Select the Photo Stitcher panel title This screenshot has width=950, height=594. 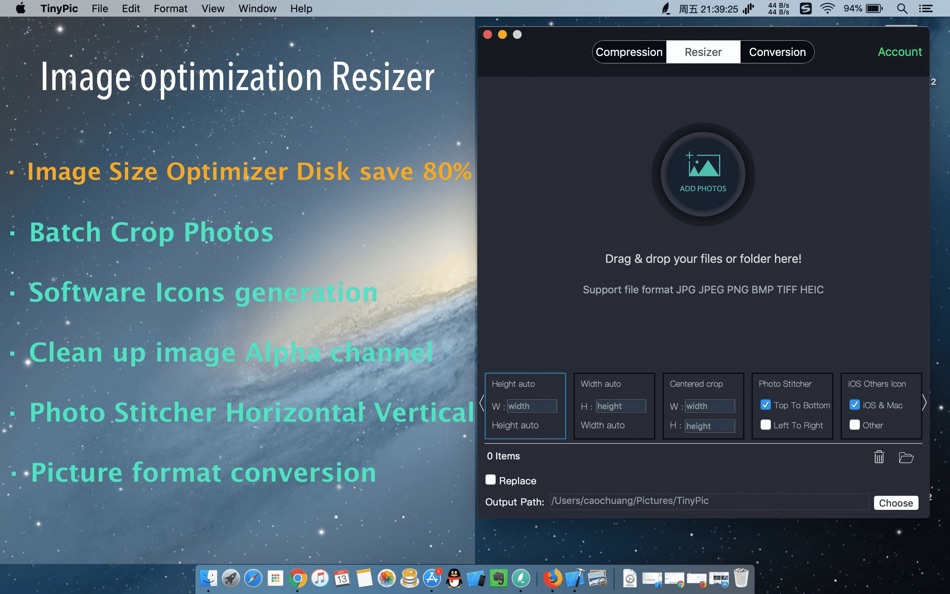click(x=785, y=384)
